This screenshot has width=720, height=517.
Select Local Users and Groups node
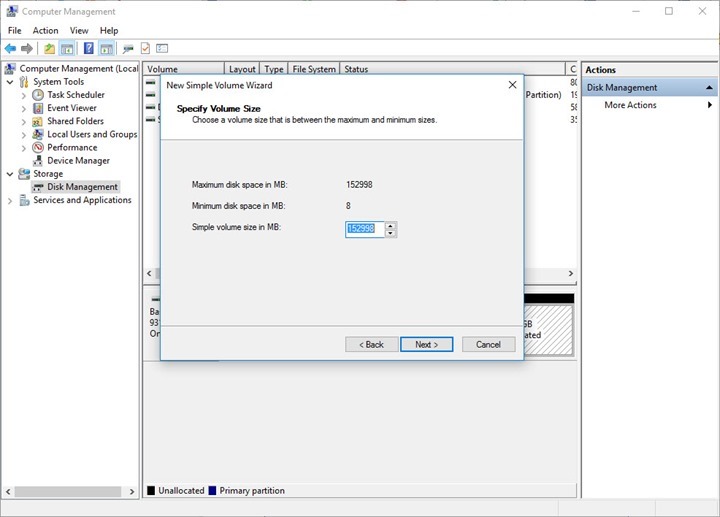(x=92, y=134)
